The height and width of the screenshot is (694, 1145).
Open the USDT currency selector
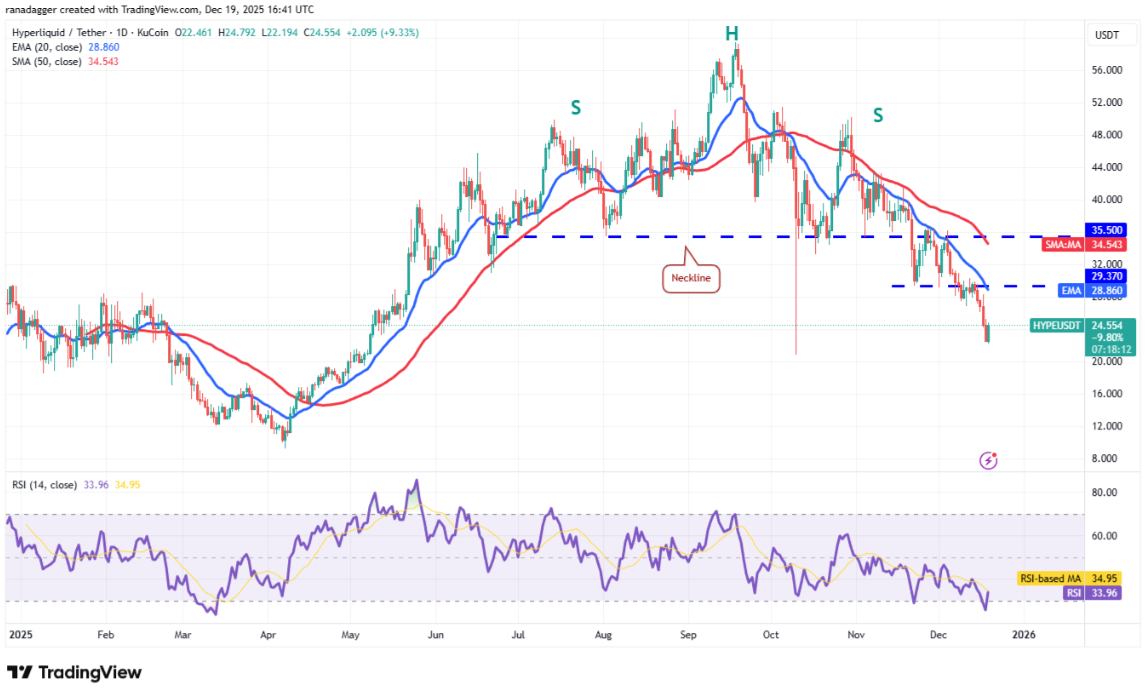click(x=1107, y=35)
